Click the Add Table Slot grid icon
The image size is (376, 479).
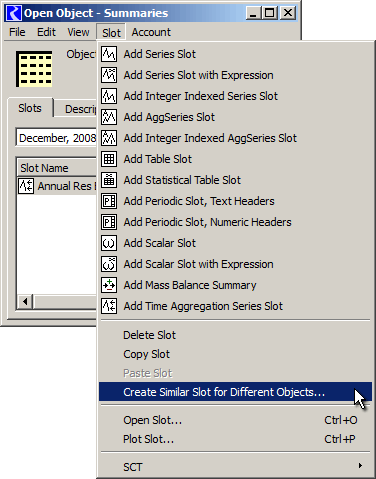pyautogui.click(x=109, y=159)
